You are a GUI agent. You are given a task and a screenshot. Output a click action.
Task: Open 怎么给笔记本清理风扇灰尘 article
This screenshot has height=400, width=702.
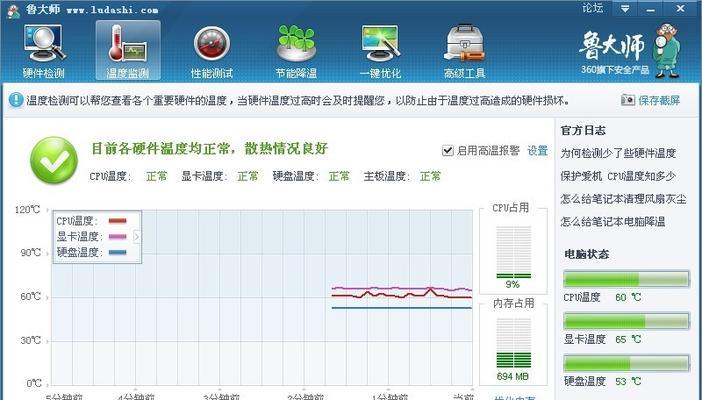click(623, 199)
